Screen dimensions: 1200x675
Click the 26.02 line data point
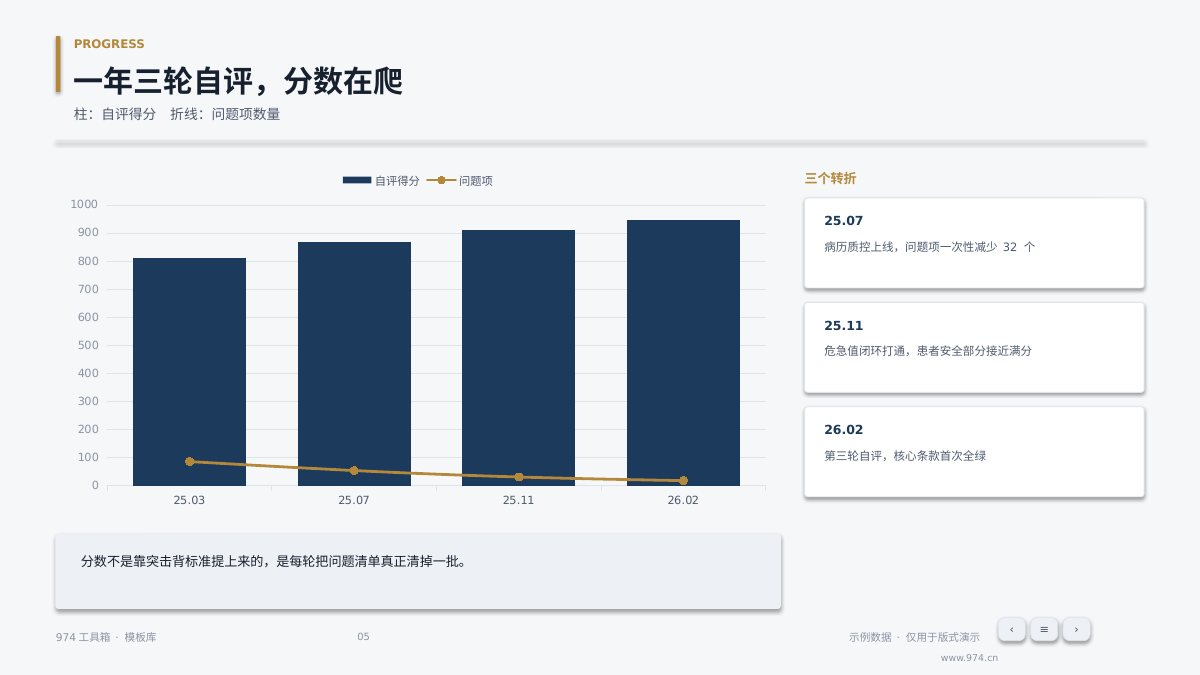tap(683, 481)
